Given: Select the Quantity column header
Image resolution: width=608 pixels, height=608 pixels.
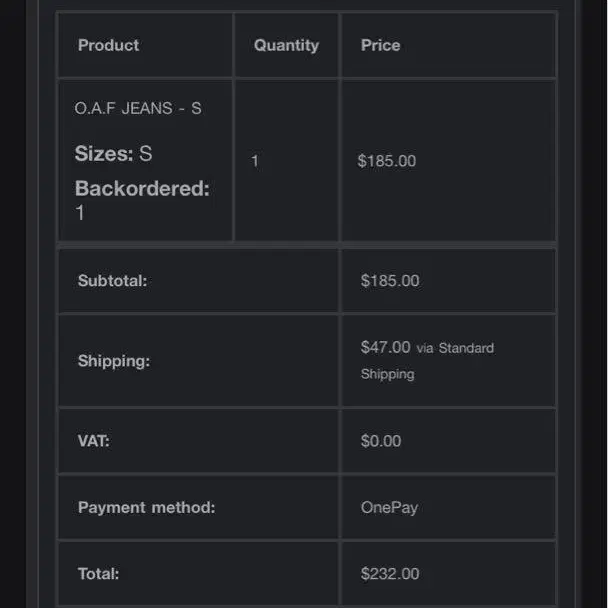Looking at the screenshot, I should point(286,45).
